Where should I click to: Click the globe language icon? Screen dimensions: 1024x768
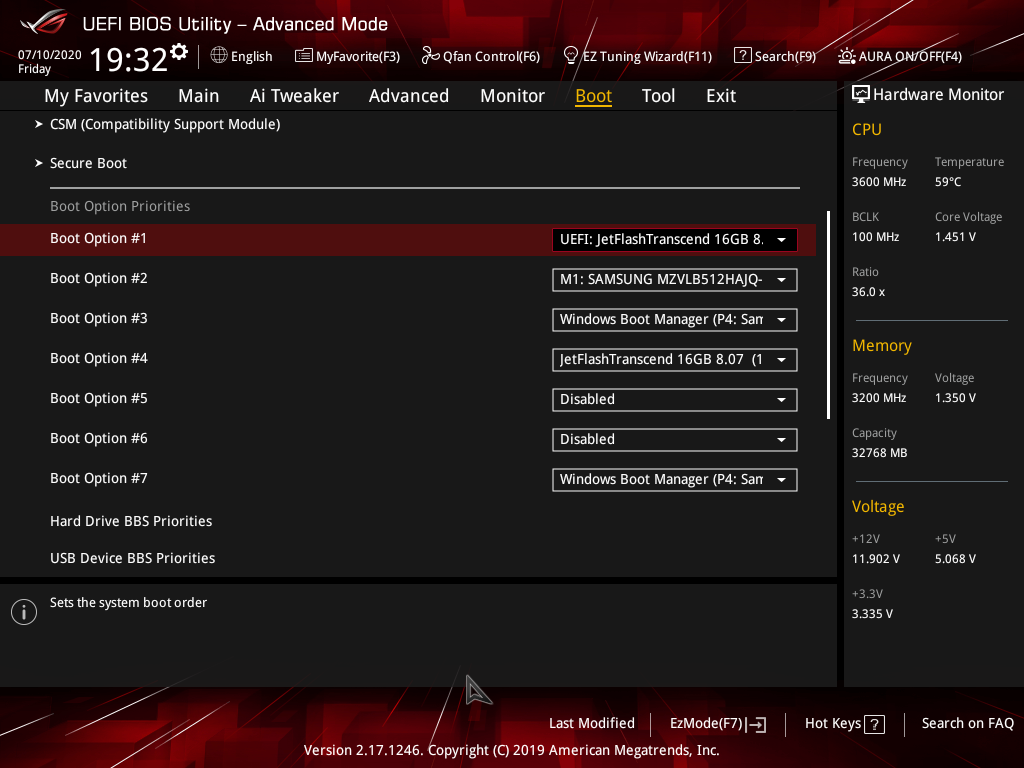[219, 56]
